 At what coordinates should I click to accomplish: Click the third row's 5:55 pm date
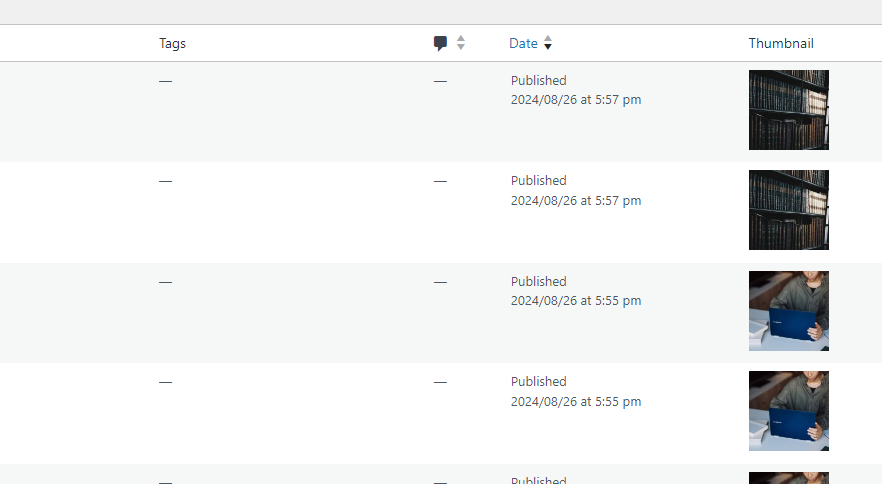click(x=576, y=300)
